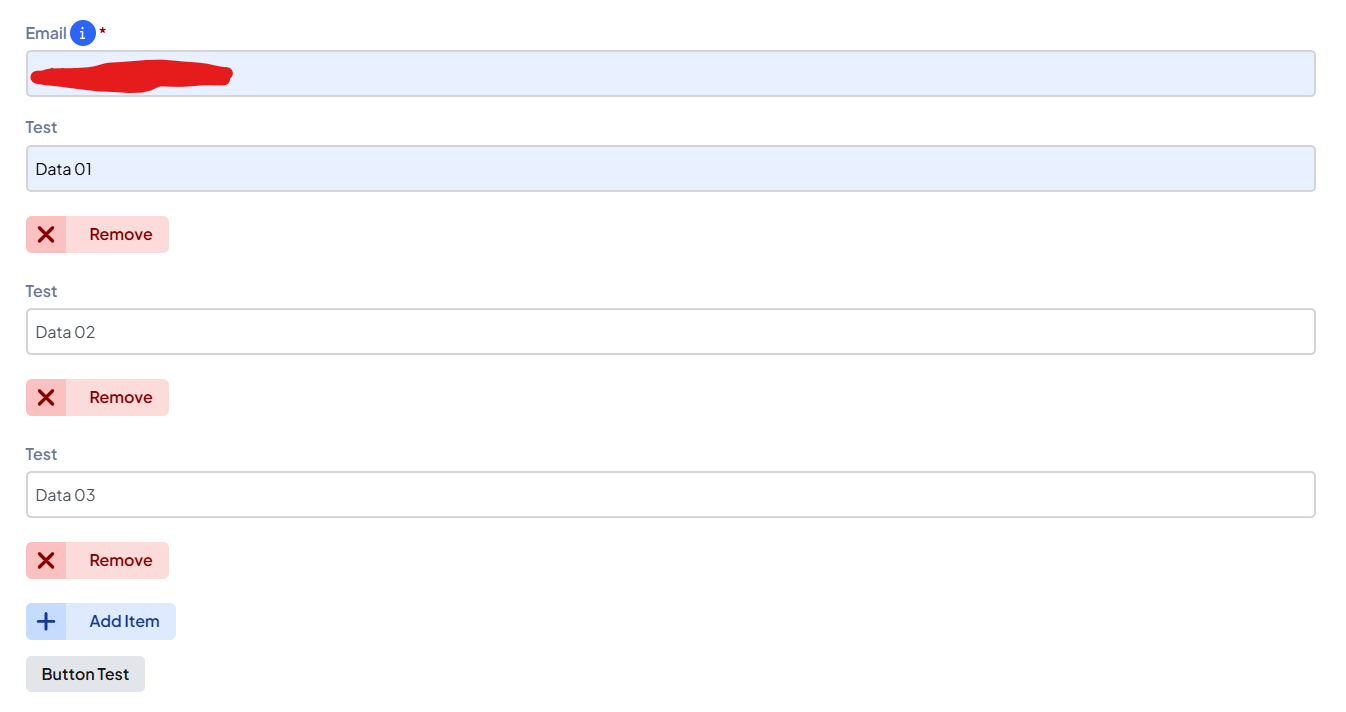1346x712 pixels.
Task: Click the X icon below Data 03
Action: point(46,561)
